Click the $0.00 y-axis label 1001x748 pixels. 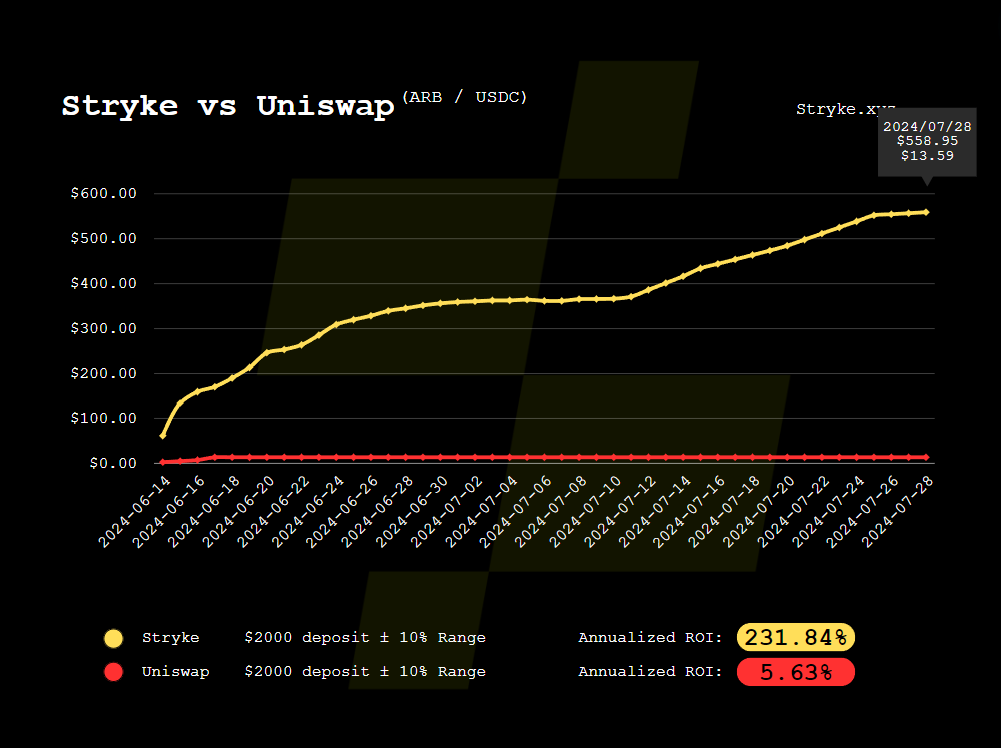click(x=112, y=463)
